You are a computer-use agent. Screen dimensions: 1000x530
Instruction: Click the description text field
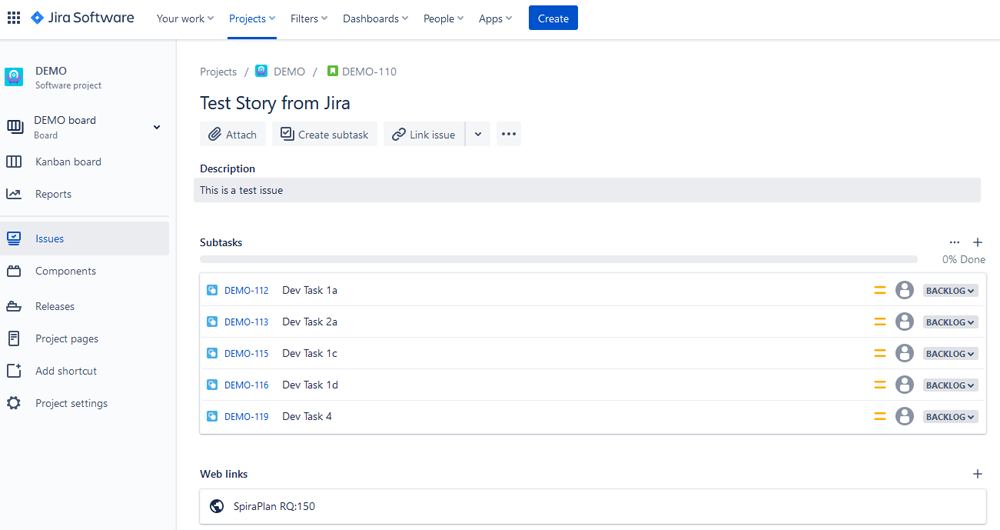coord(587,190)
